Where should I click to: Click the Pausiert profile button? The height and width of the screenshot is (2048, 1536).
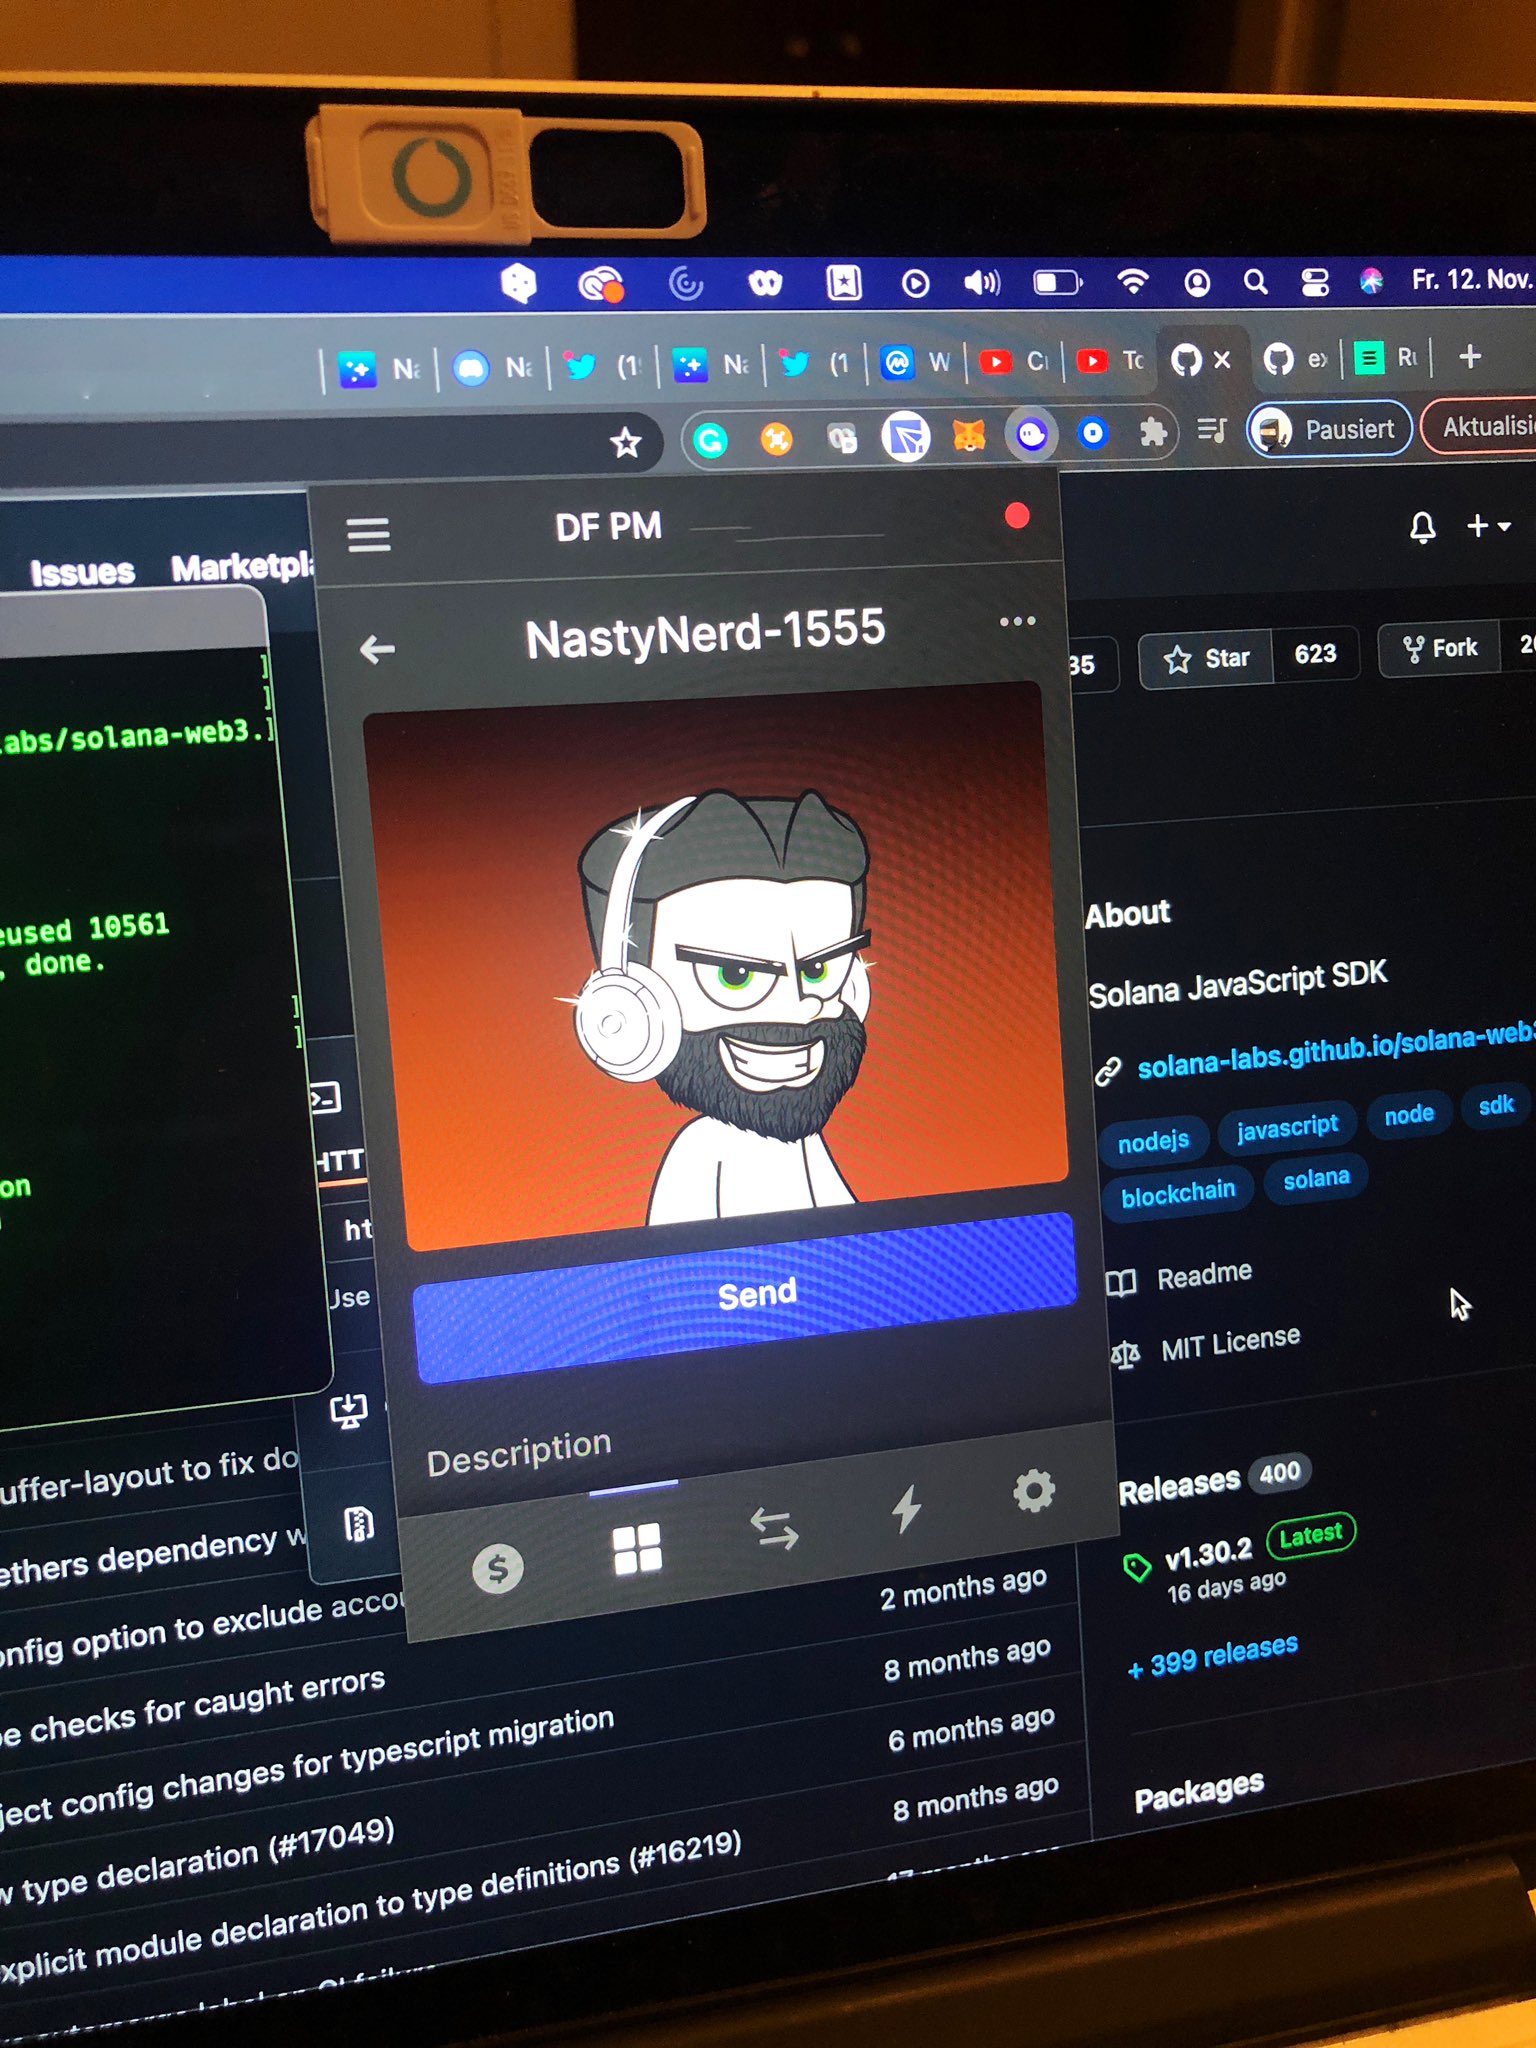click(x=1329, y=429)
